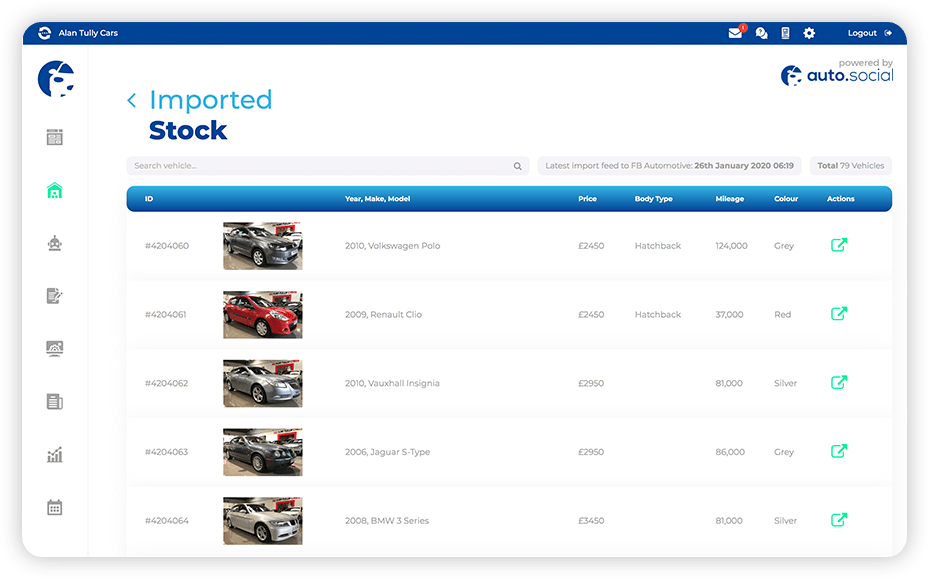Select ID #4204060

coord(166,246)
